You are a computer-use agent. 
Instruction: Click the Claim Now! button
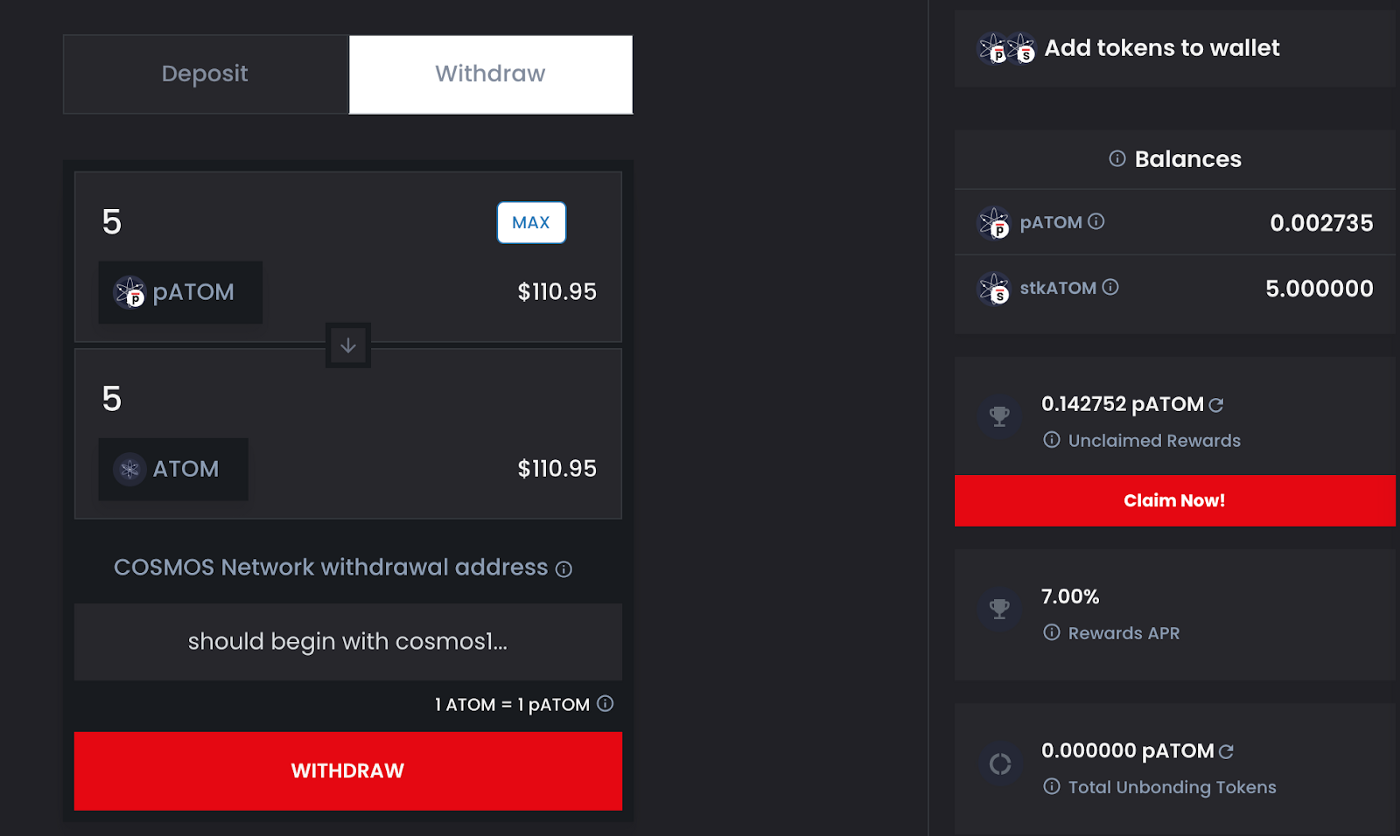tap(1174, 500)
